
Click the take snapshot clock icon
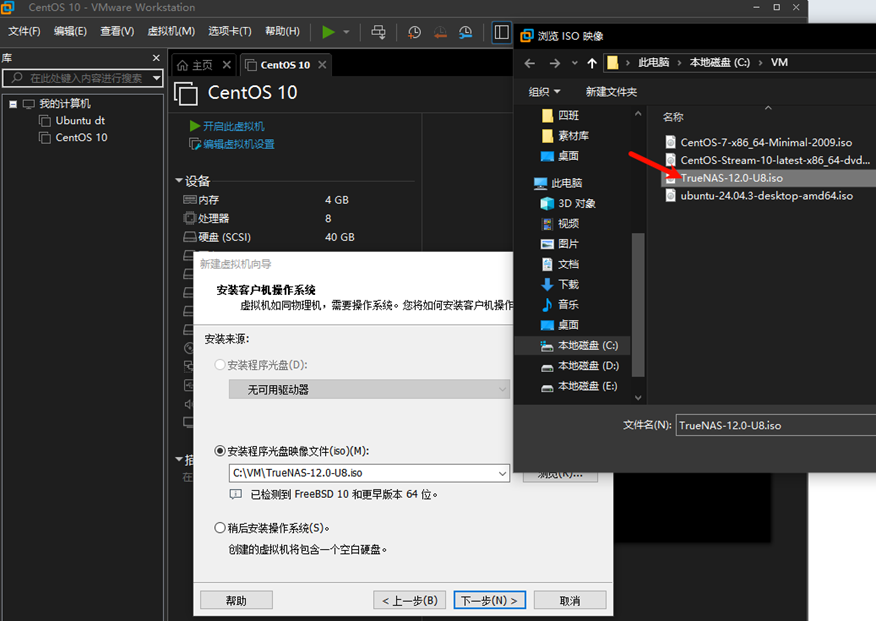414,32
